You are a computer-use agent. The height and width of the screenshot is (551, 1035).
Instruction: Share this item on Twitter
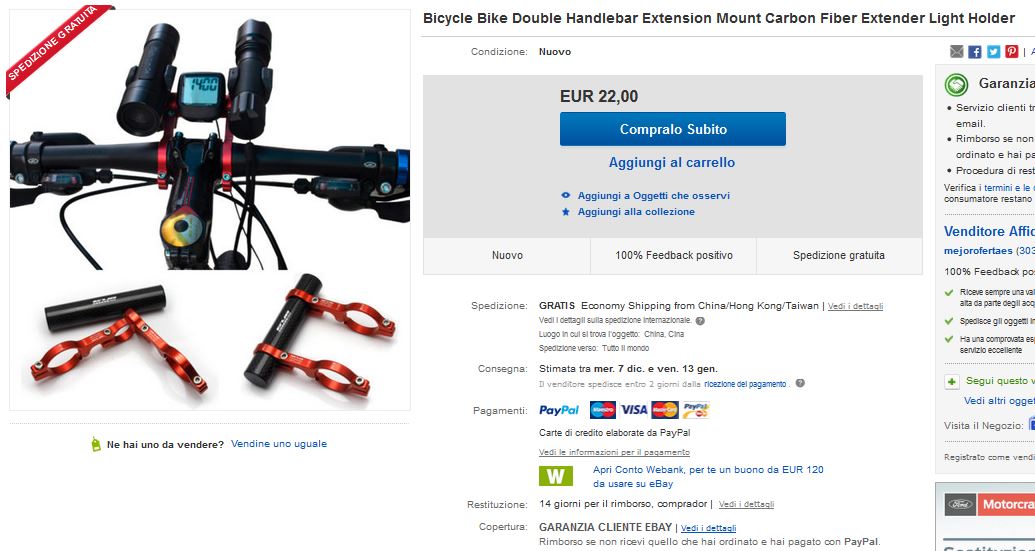pos(993,51)
